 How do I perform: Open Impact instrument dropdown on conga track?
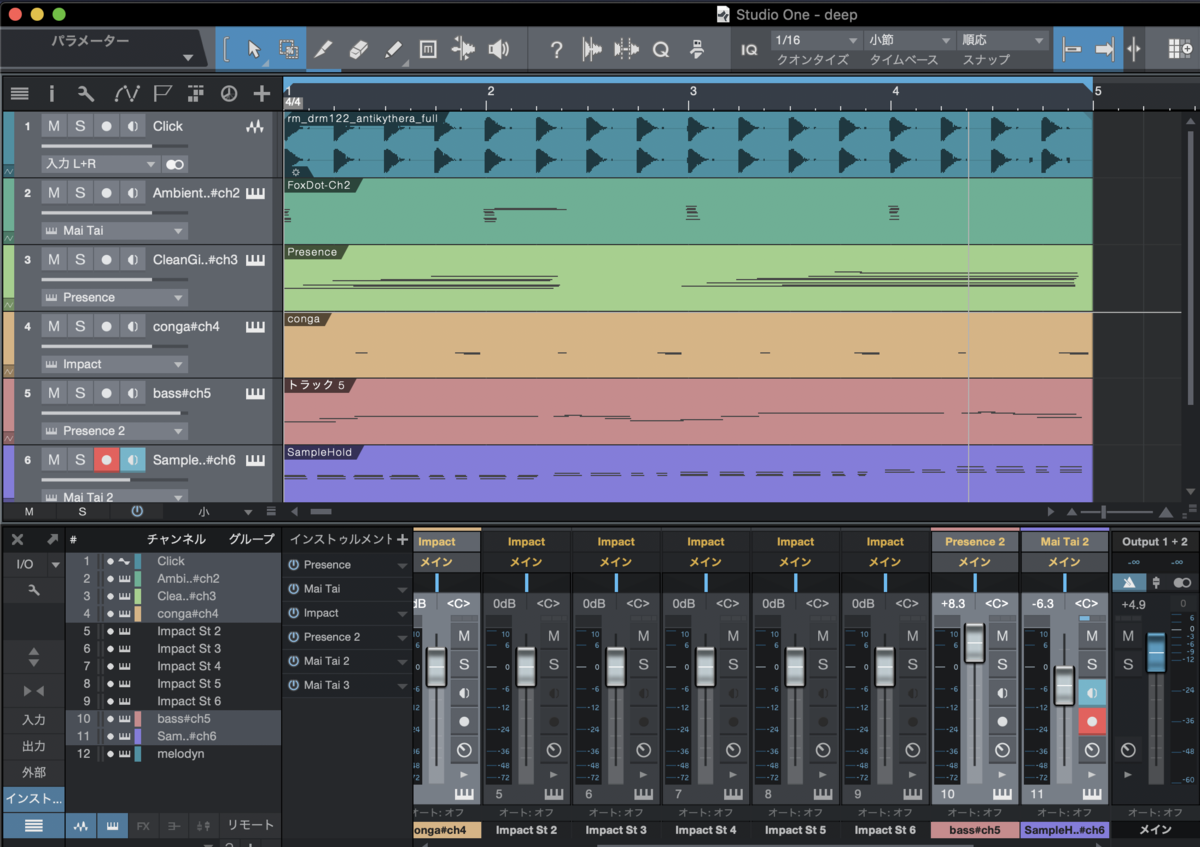point(114,364)
